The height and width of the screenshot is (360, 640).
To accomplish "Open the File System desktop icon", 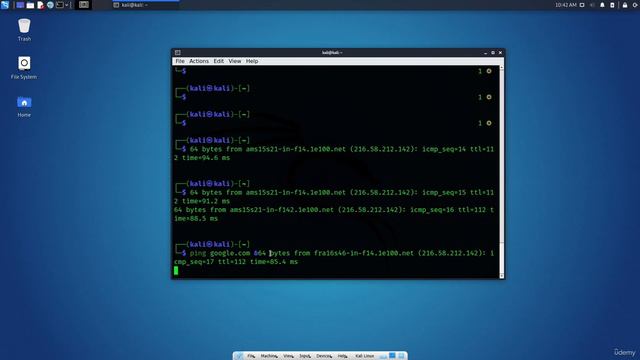I will coord(24,68).
